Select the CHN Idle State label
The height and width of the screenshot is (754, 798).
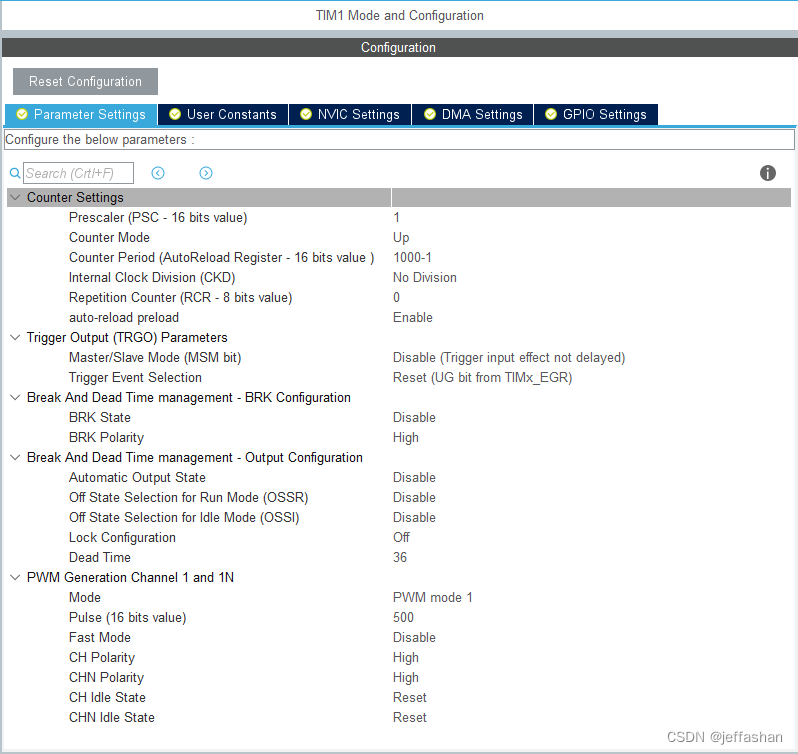(x=112, y=717)
